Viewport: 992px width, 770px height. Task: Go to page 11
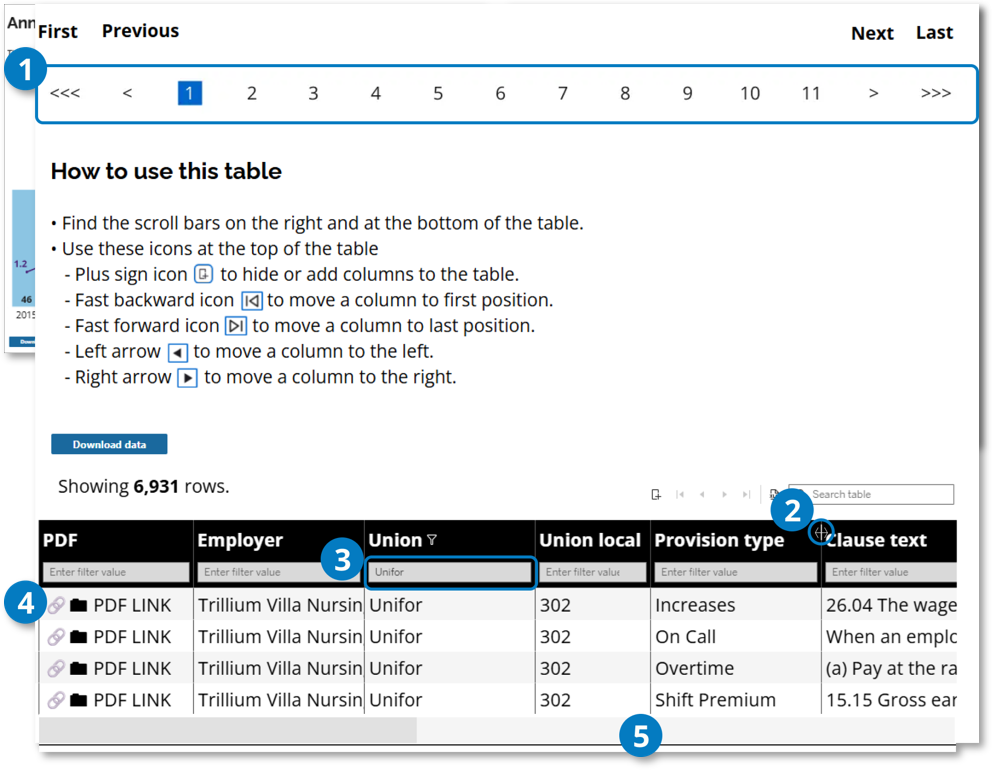[811, 94]
